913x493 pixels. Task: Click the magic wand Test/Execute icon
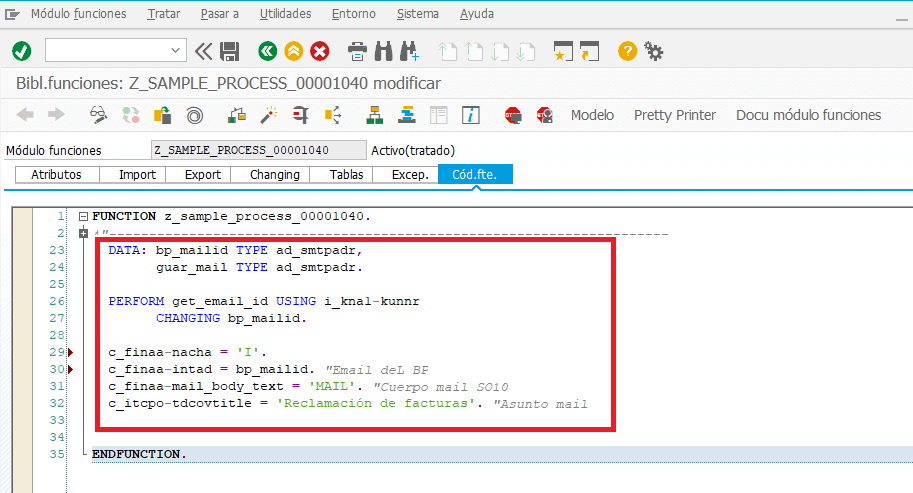[x=268, y=115]
